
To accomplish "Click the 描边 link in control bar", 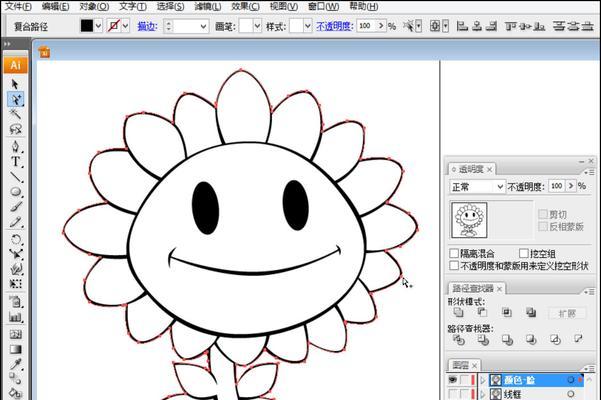I will pyautogui.click(x=147, y=26).
